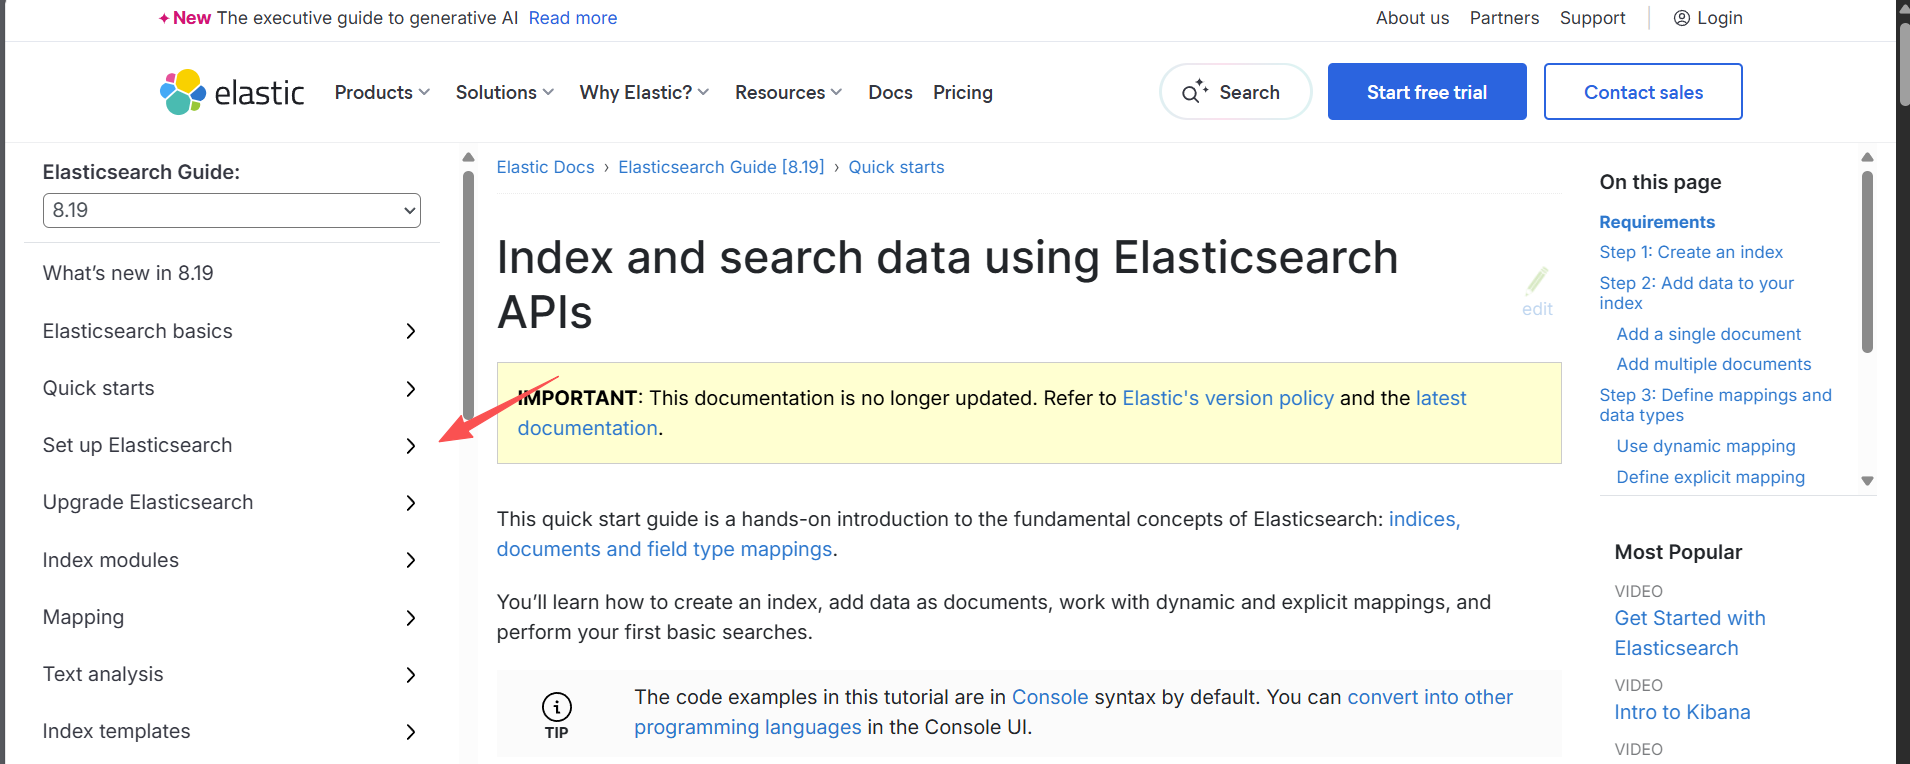Expand the Upgrade Elasticsearch chevron
The image size is (1910, 764).
tap(410, 503)
